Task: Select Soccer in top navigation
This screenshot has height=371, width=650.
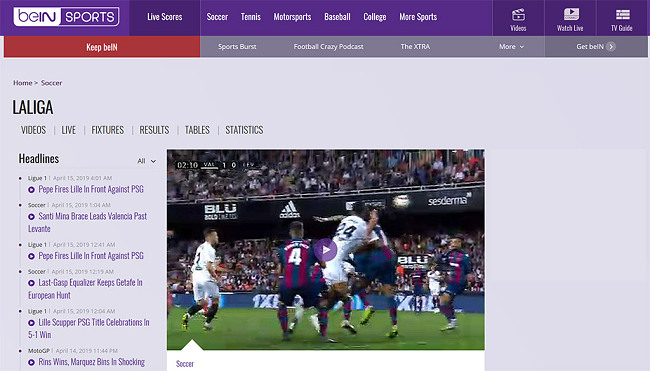Action: pyautogui.click(x=217, y=17)
